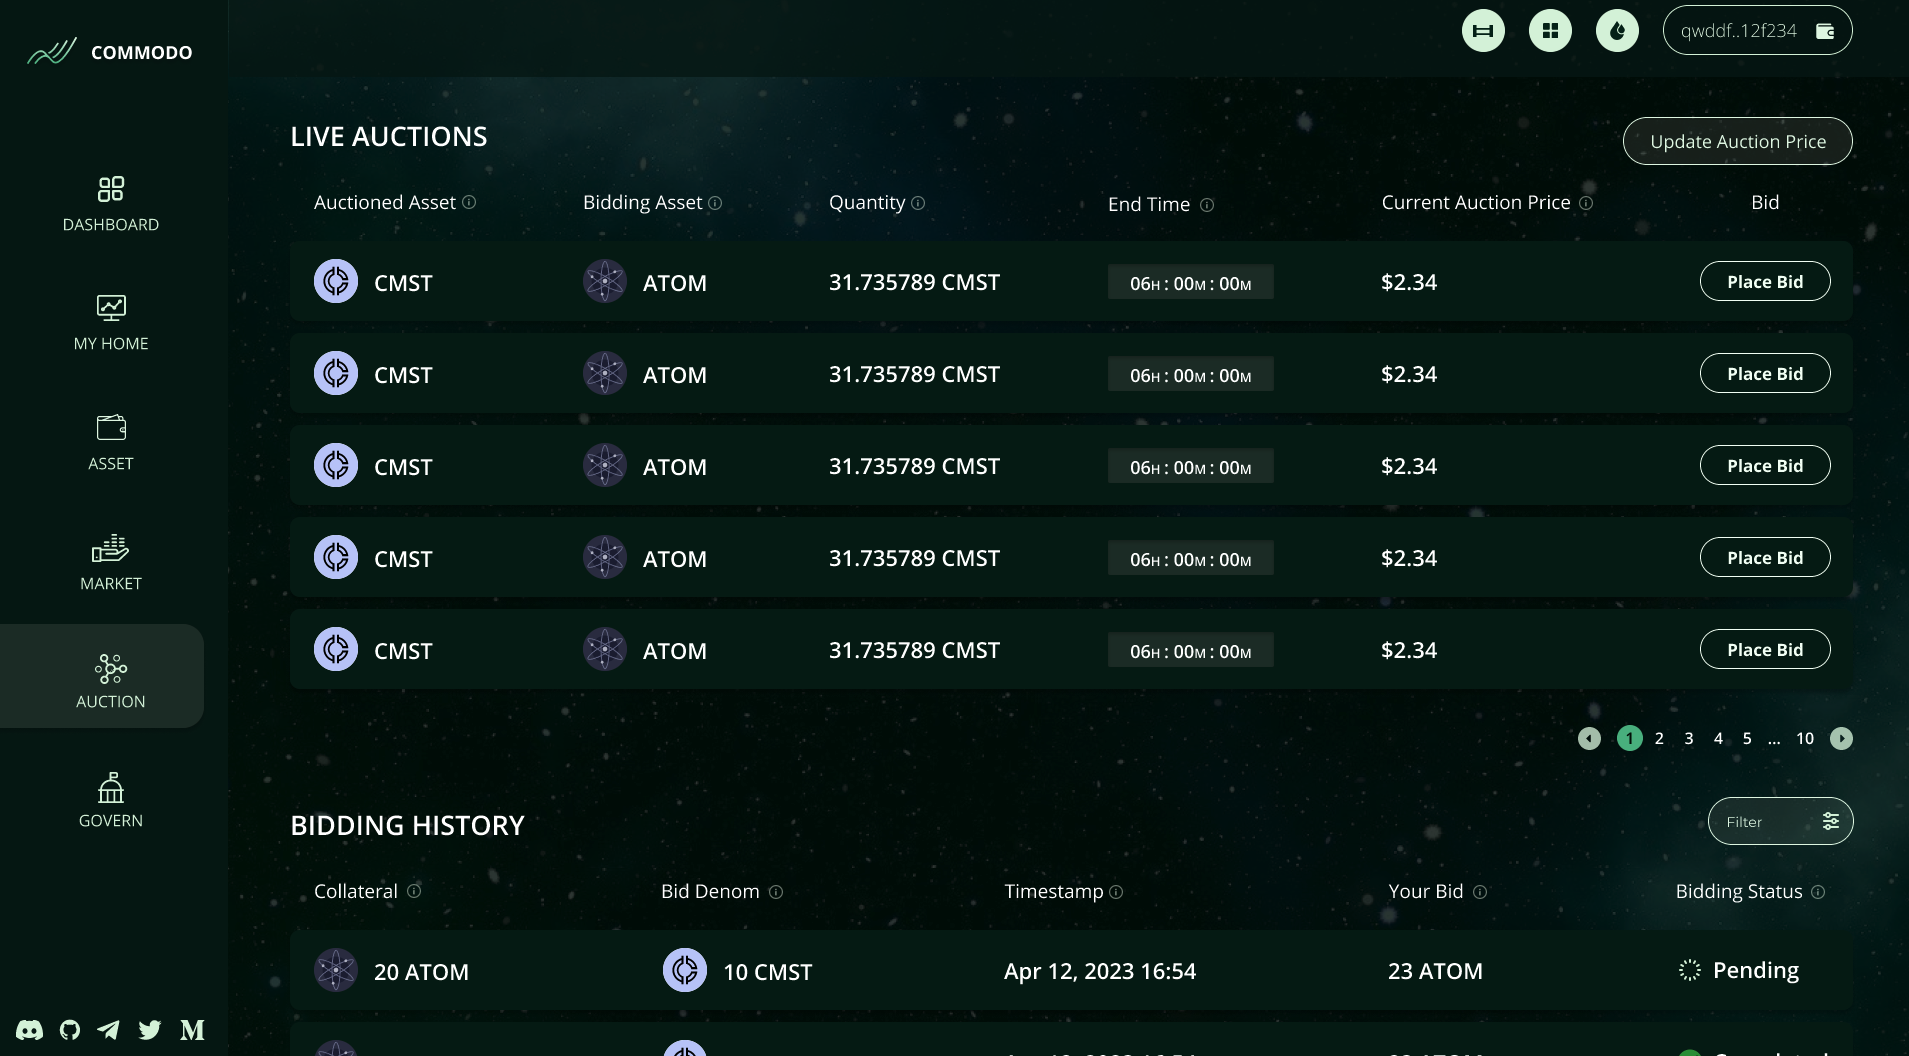
Task: Navigate to Market in sidebar
Action: [x=111, y=562]
